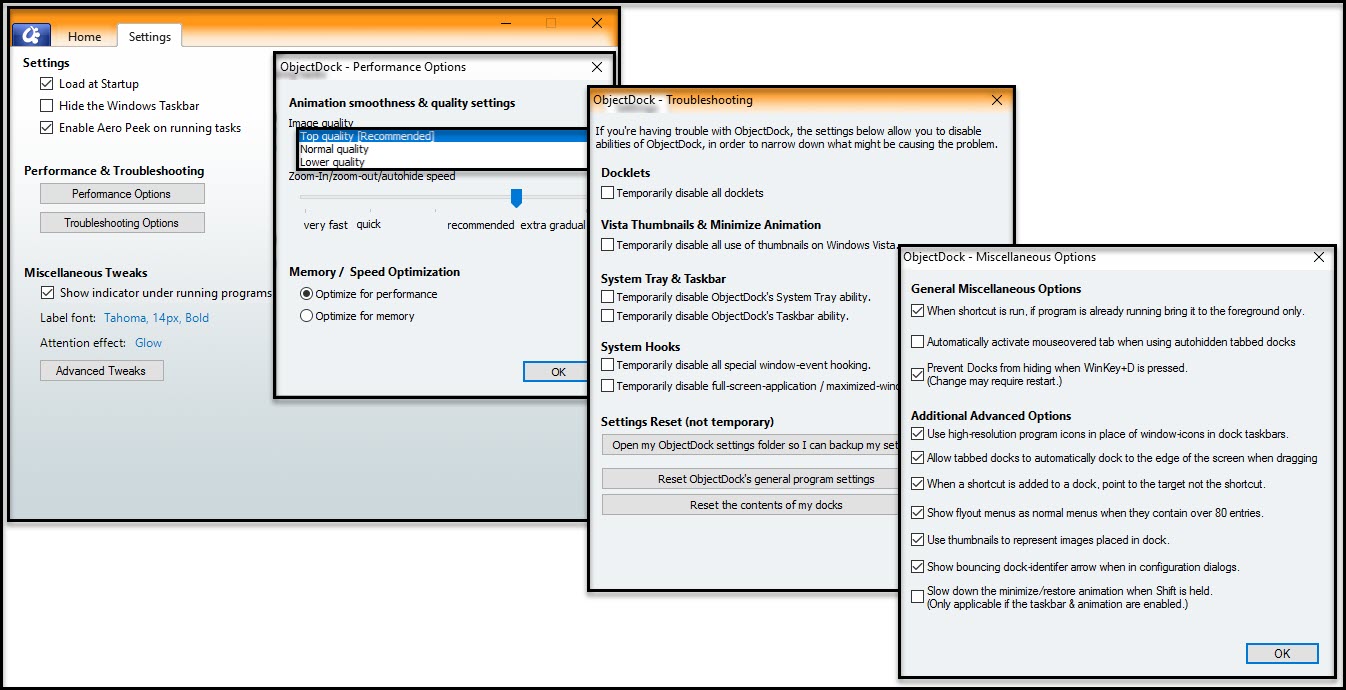Screen dimensions: 1346x690
Task: Toggle Enable Aero Peek on running tasks
Action: click(x=47, y=128)
